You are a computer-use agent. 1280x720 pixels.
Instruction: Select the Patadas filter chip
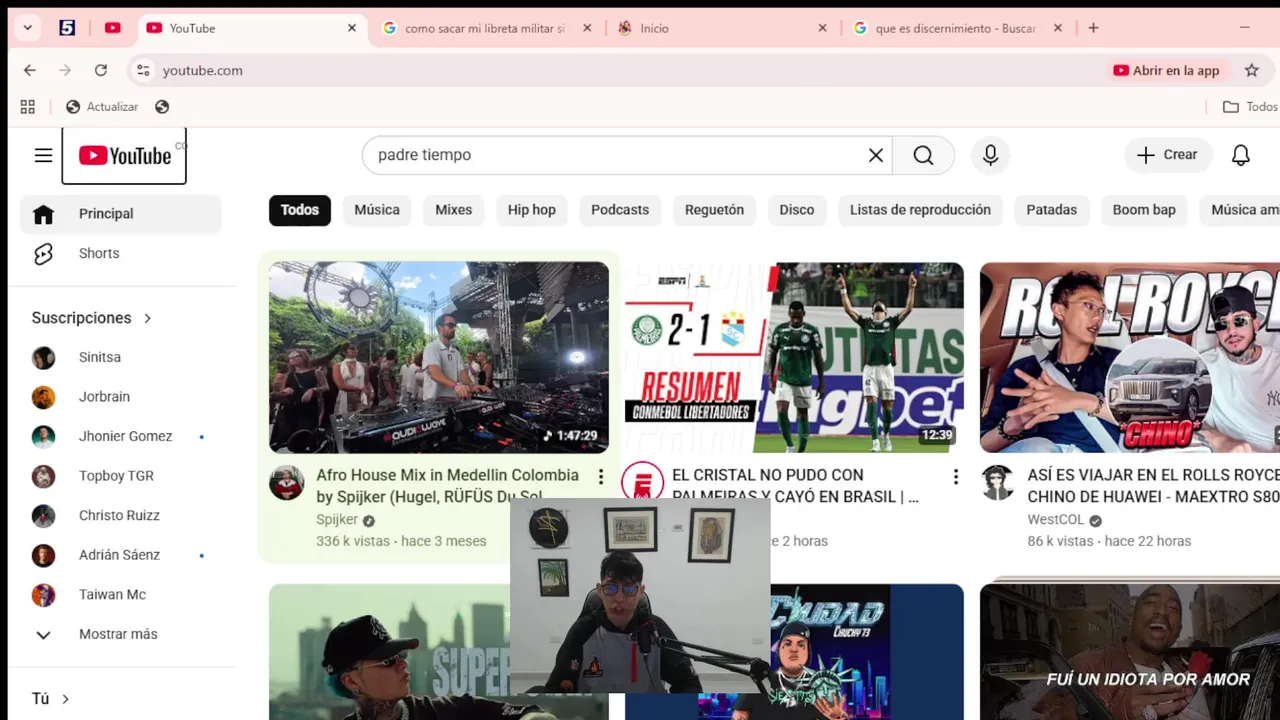[1052, 210]
